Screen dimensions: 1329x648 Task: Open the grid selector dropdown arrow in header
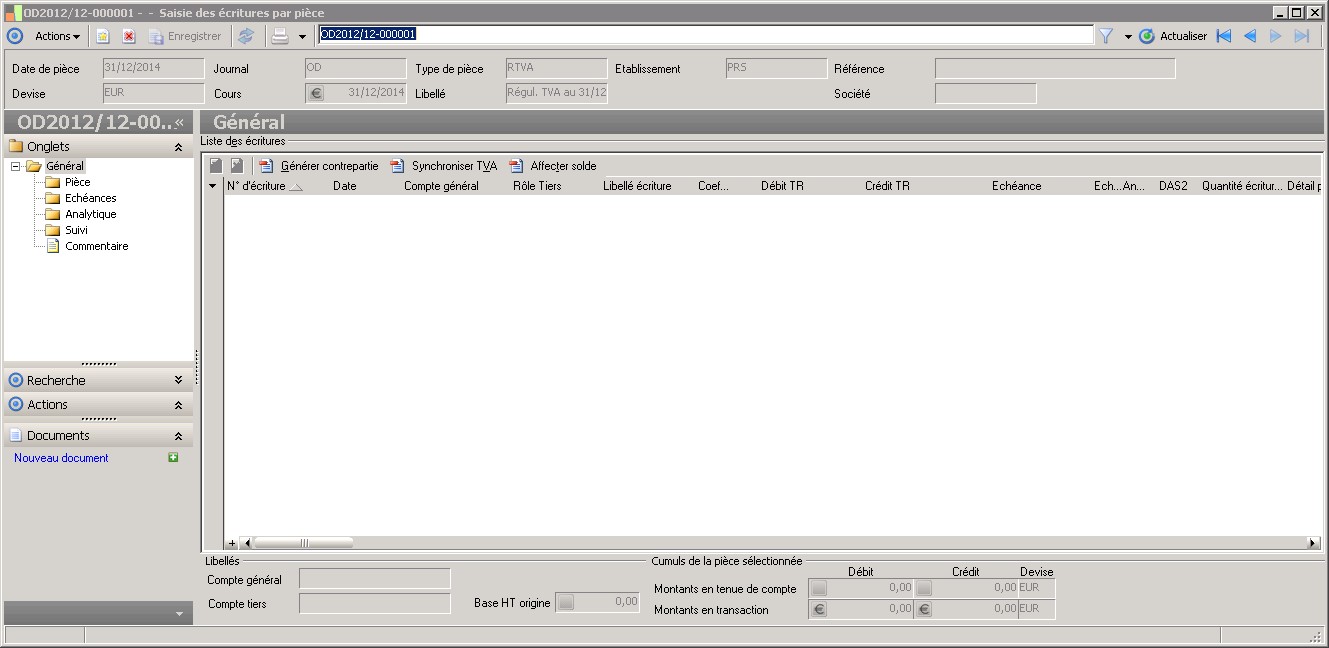coord(212,186)
